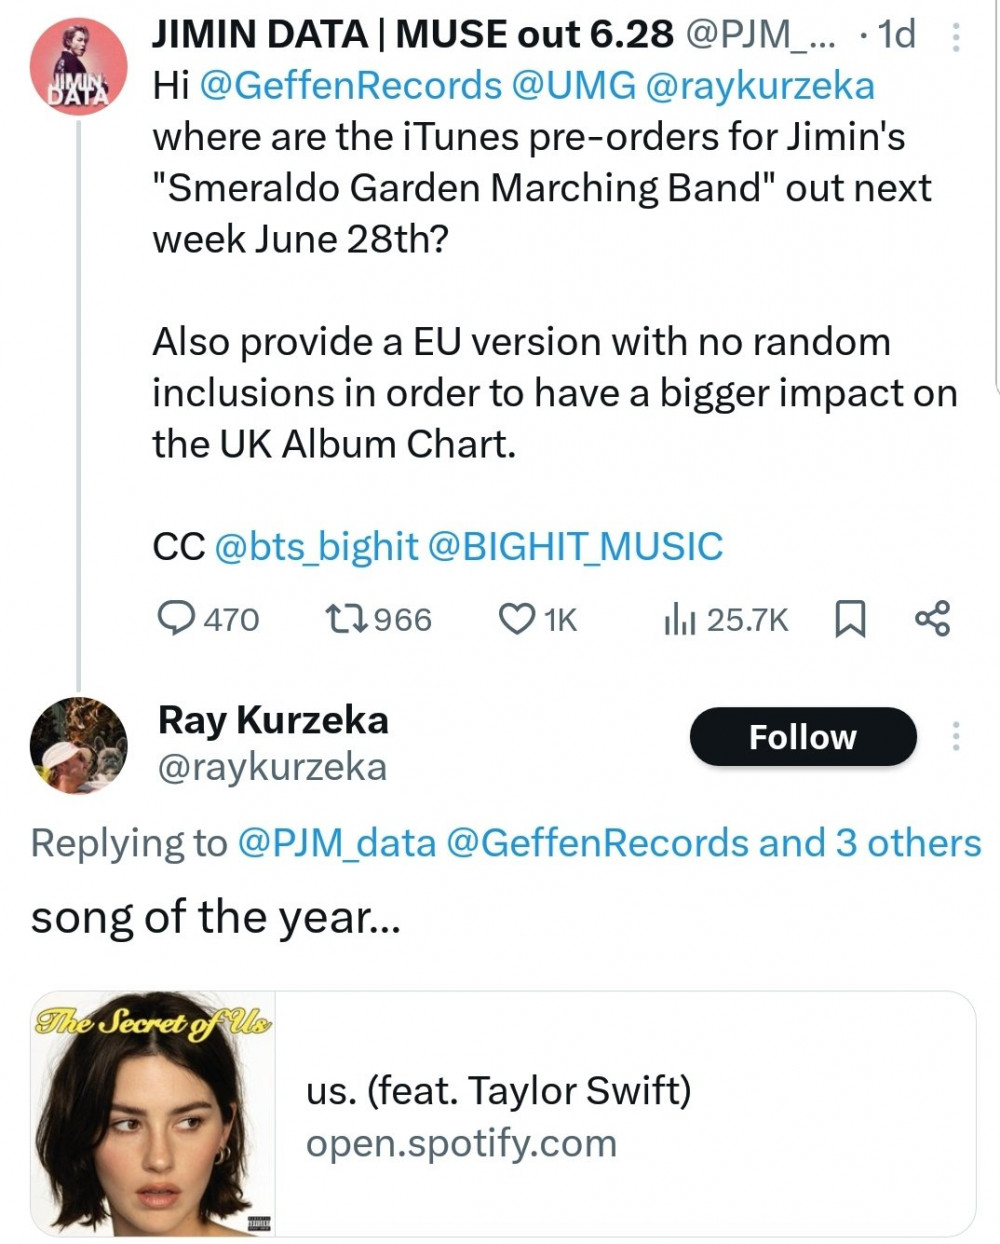Screen dimensions: 1000x1244
Task: Open the @GeffenRecords mention in tweet
Action: (350, 86)
